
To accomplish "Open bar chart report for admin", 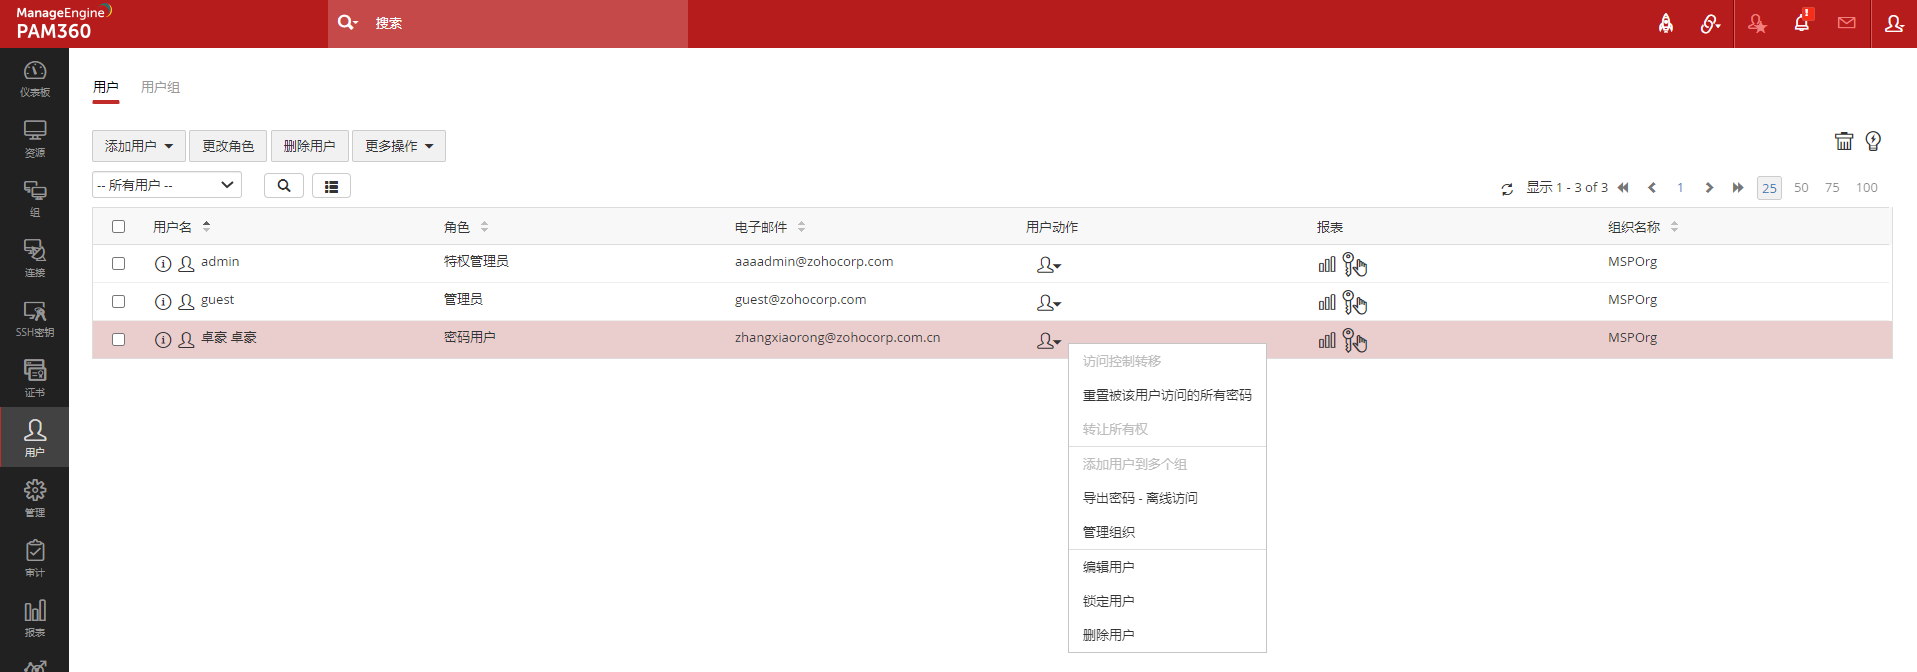I will pyautogui.click(x=1327, y=264).
